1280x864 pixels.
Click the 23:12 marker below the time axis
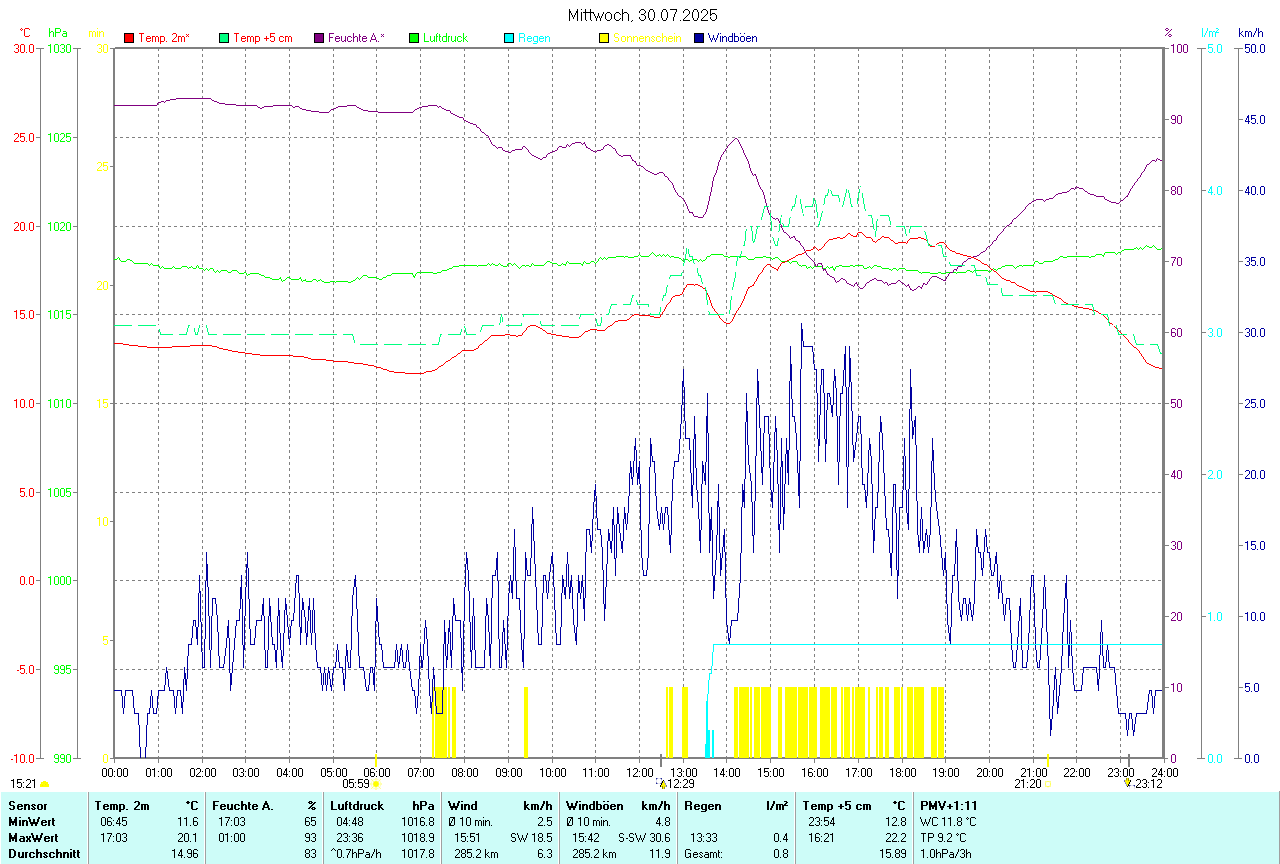1128,784
